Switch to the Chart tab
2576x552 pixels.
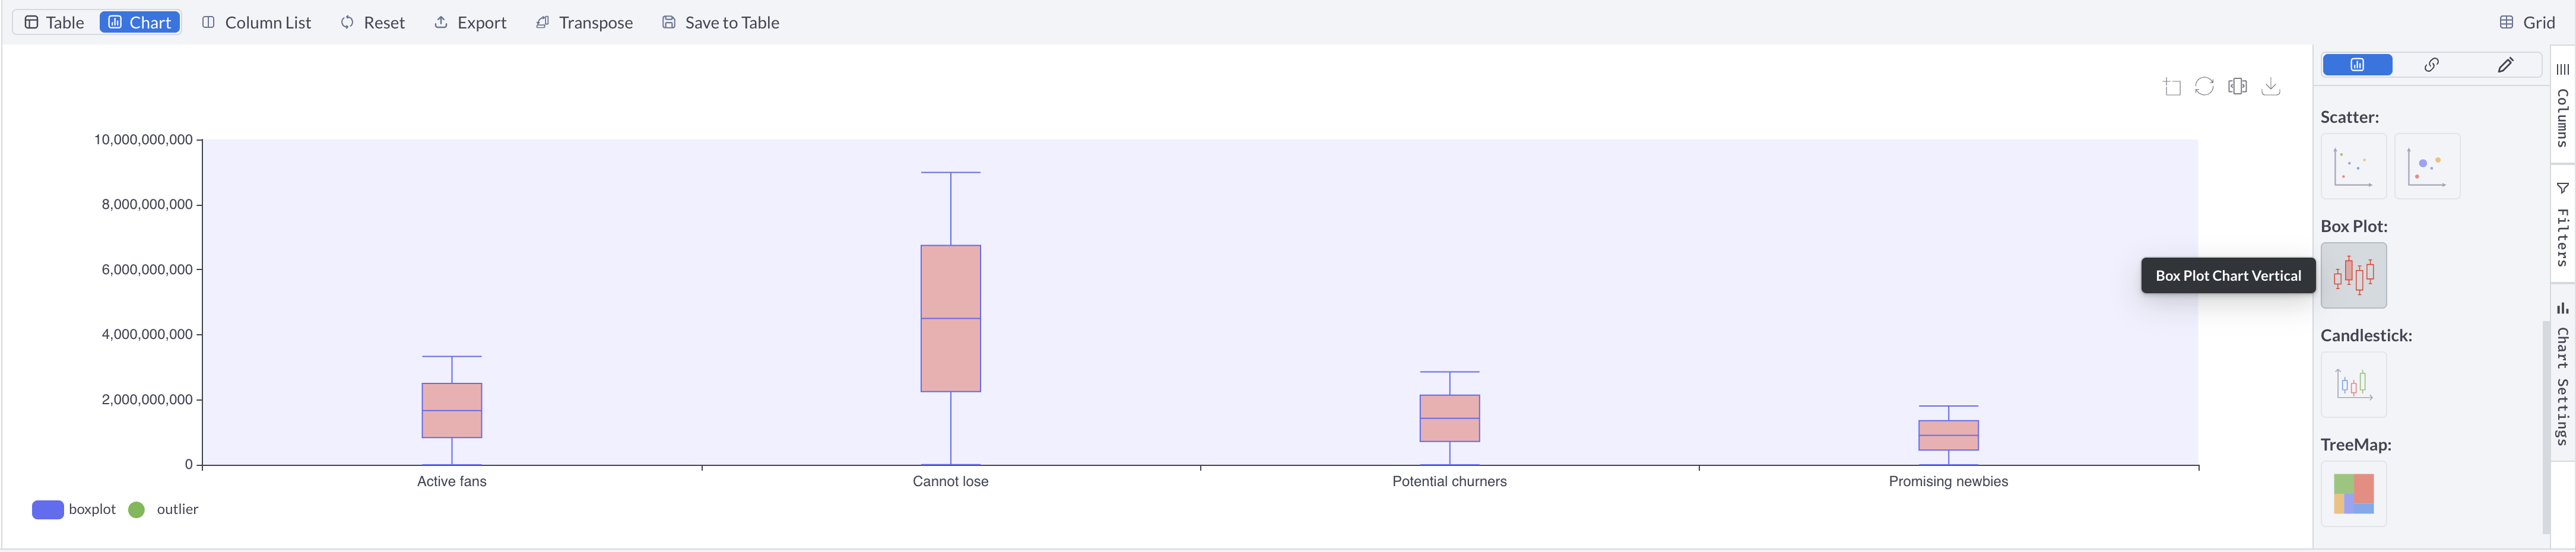click(139, 21)
